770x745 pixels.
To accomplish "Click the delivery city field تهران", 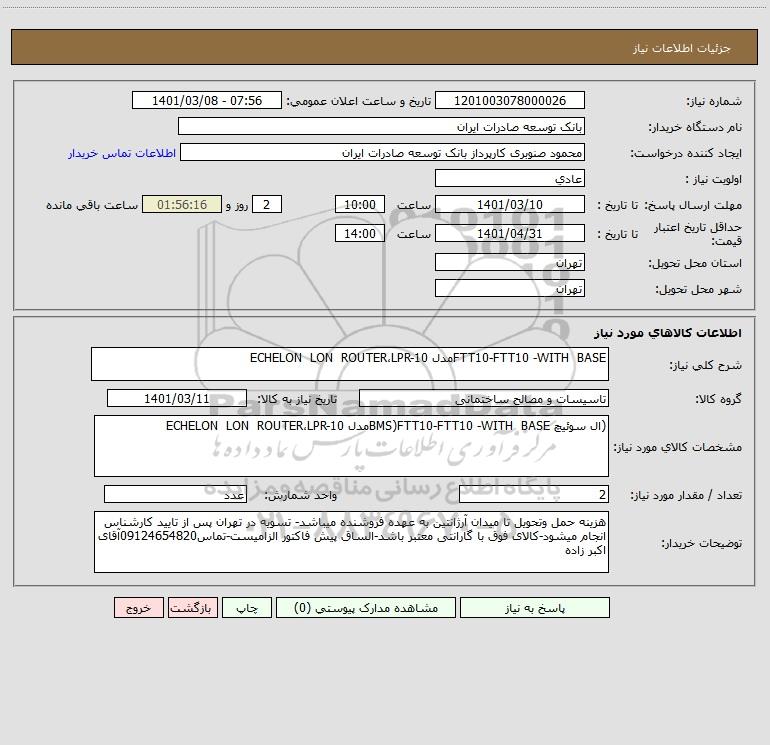I will click(510, 289).
